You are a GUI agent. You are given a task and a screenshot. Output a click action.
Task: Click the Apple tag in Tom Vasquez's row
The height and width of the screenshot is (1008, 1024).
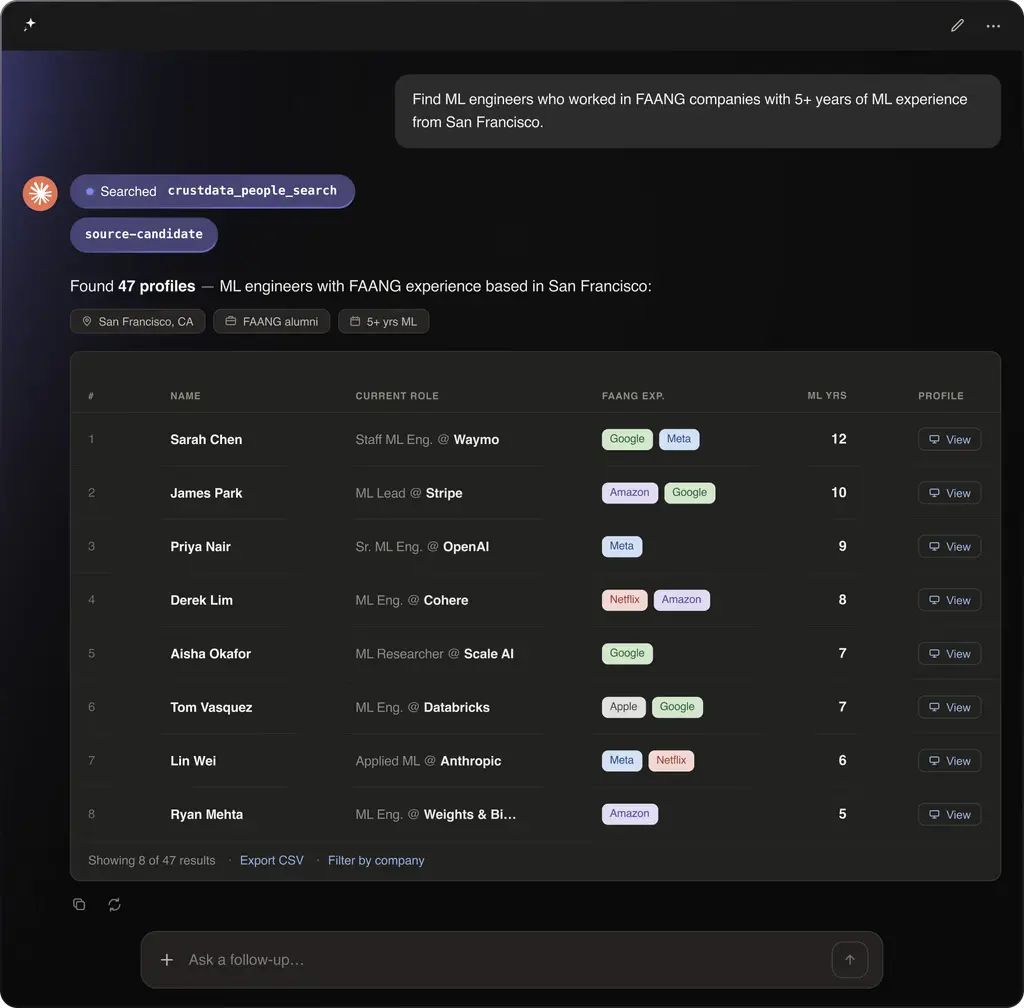(x=623, y=707)
